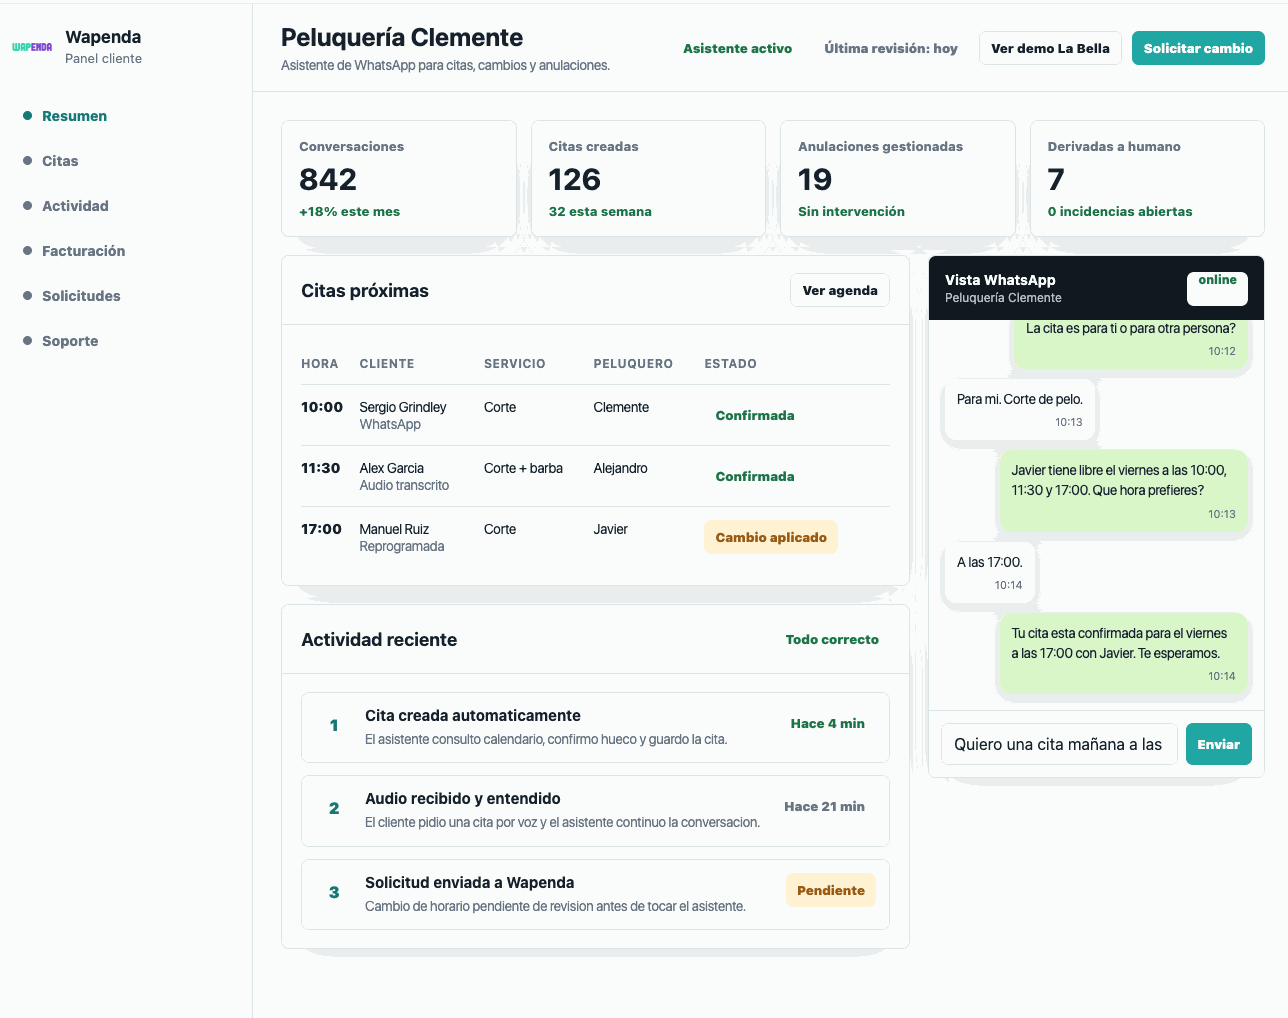Click the online status badge

1217,288
